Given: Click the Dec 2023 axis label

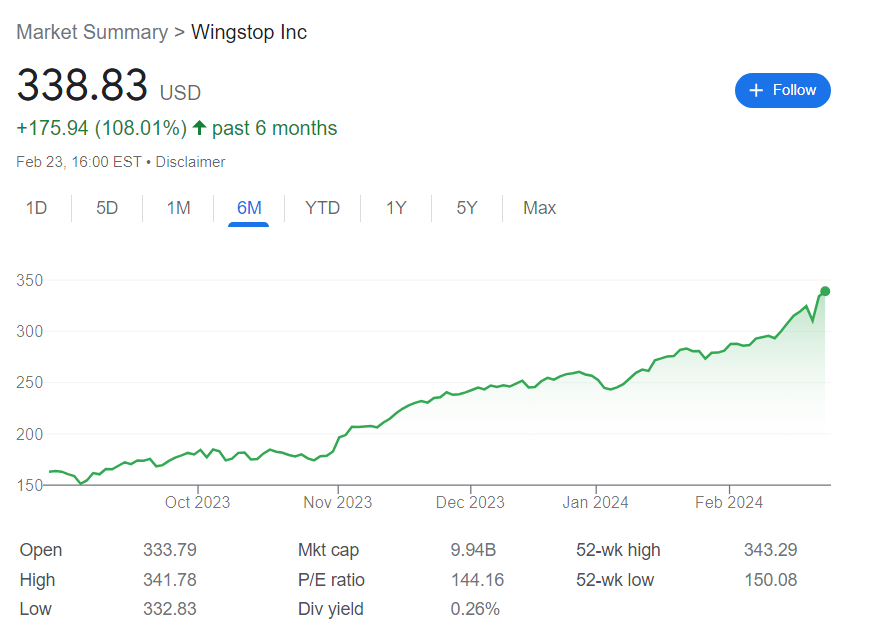Looking at the screenshot, I should pyautogui.click(x=470, y=502).
